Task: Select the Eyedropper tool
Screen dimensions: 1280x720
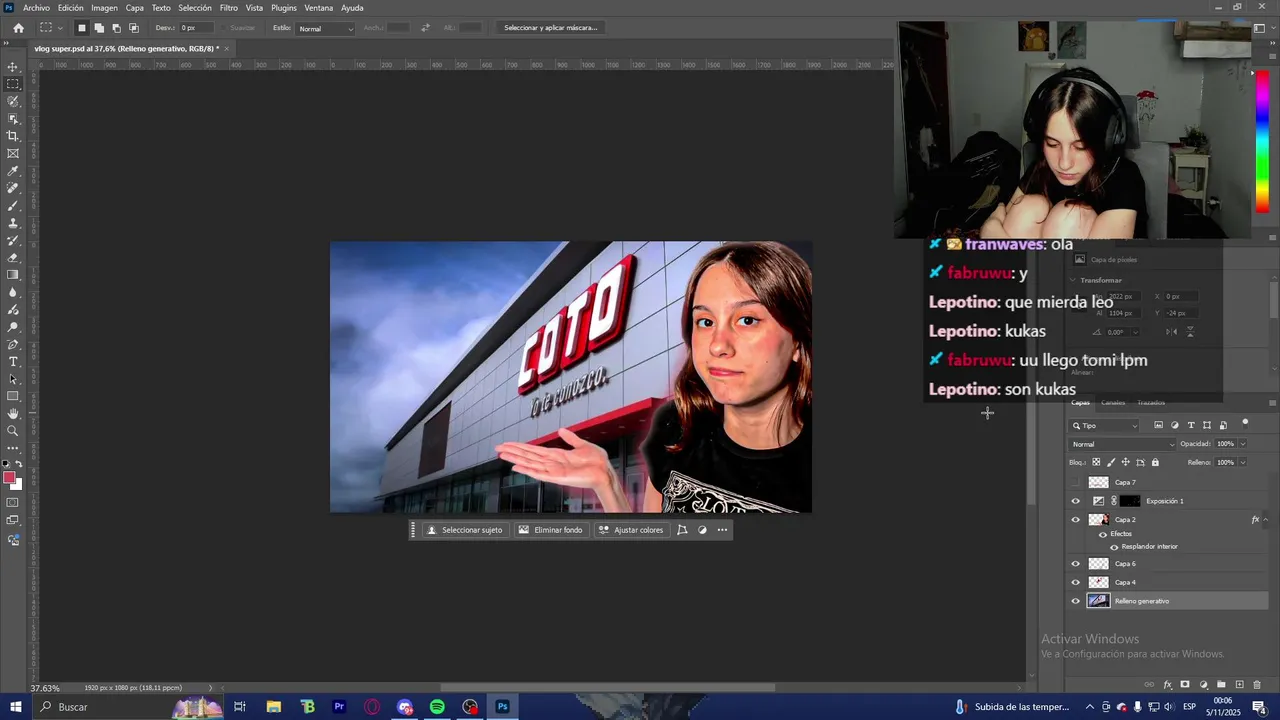Action: pyautogui.click(x=13, y=171)
